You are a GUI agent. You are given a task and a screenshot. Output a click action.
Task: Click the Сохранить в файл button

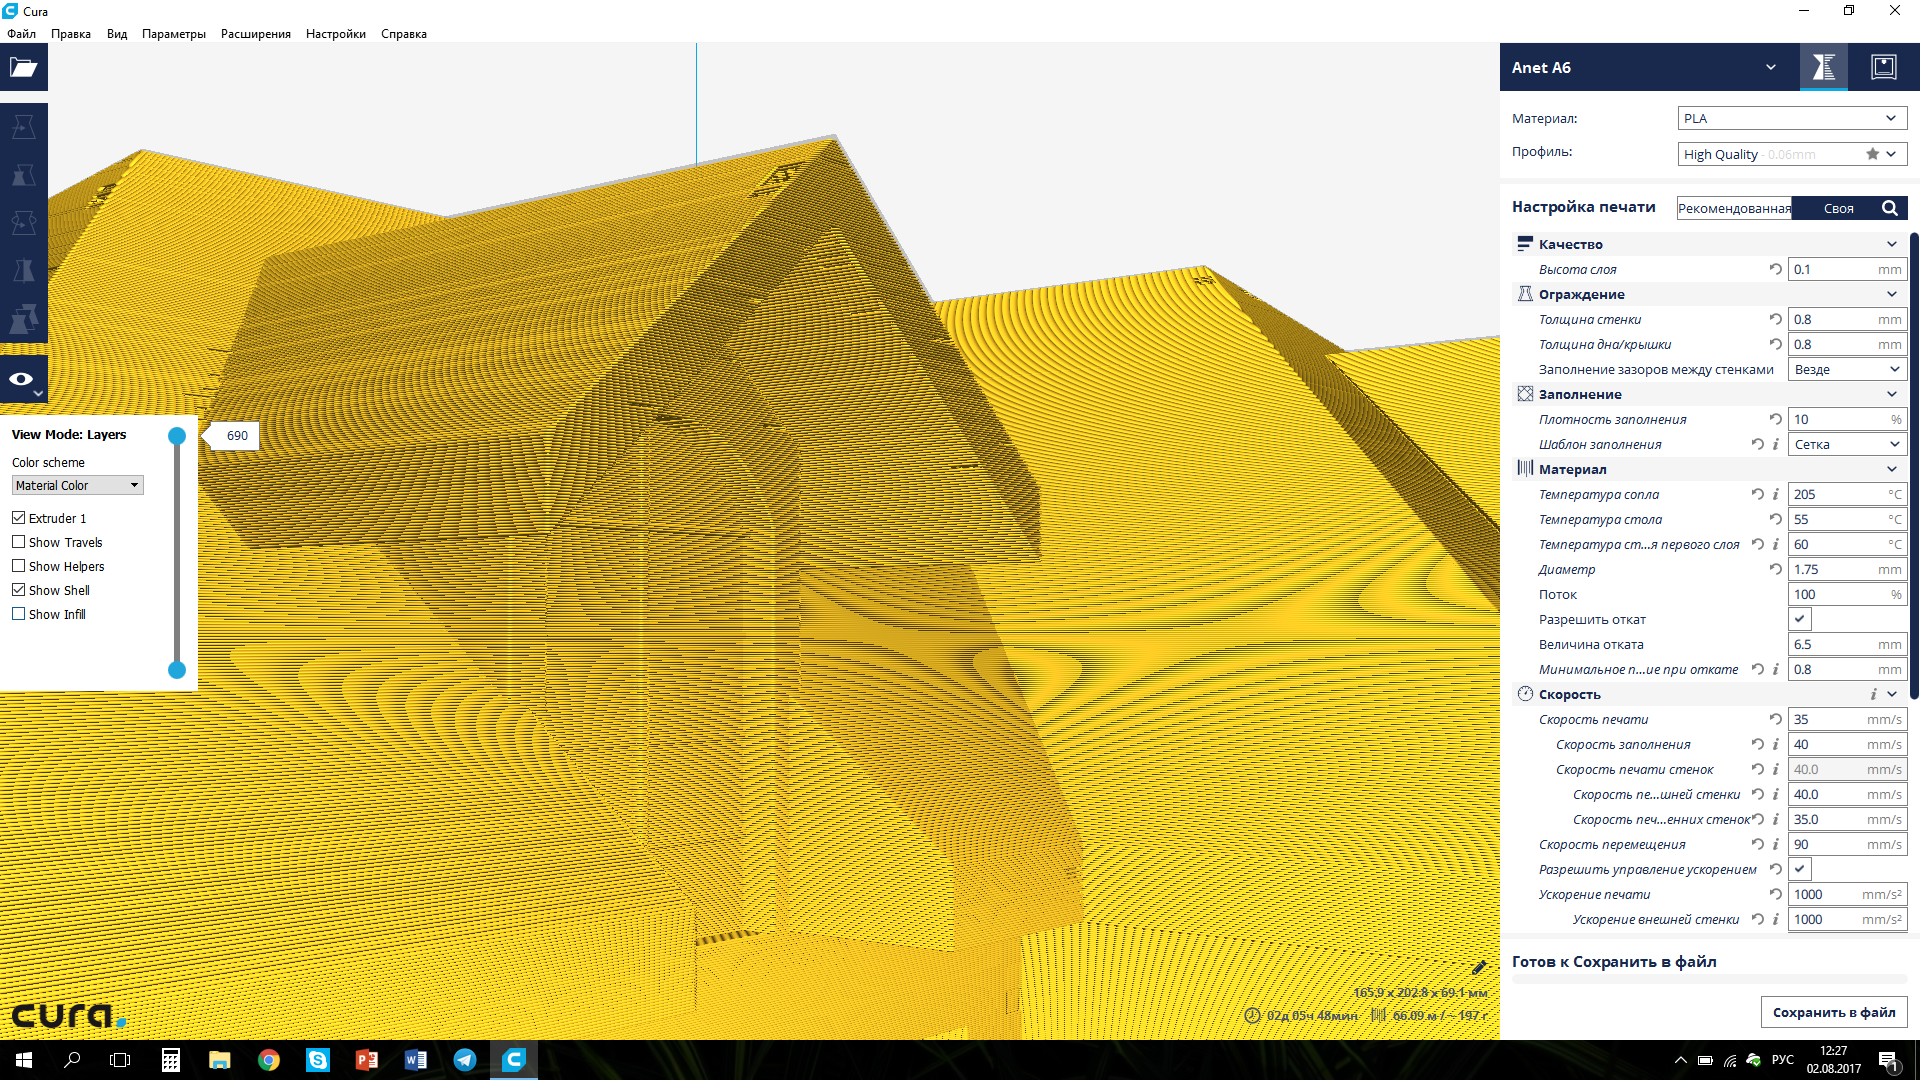click(x=1833, y=1012)
